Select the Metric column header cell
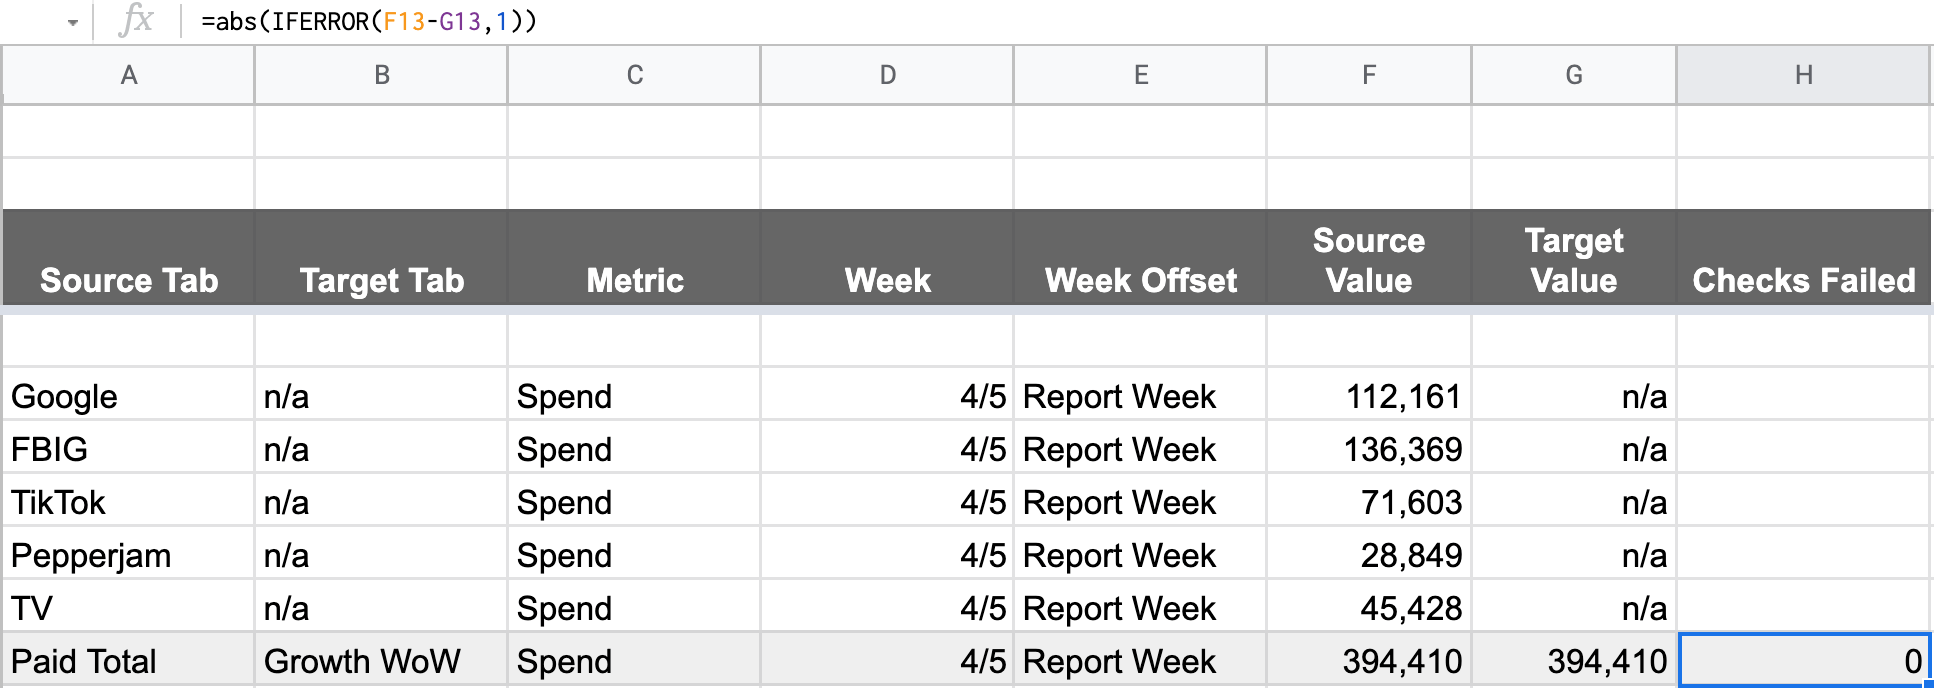 coord(634,257)
